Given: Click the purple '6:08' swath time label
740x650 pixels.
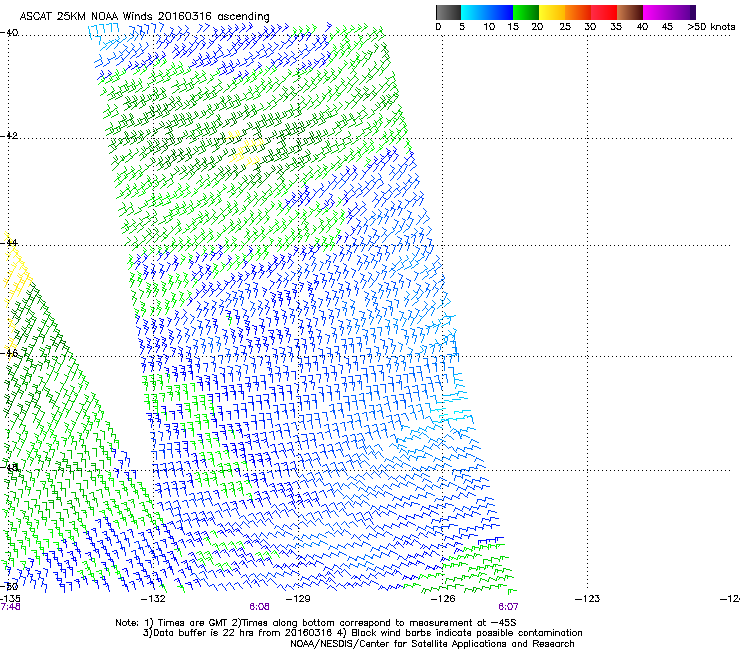Looking at the screenshot, I should tap(259, 607).
